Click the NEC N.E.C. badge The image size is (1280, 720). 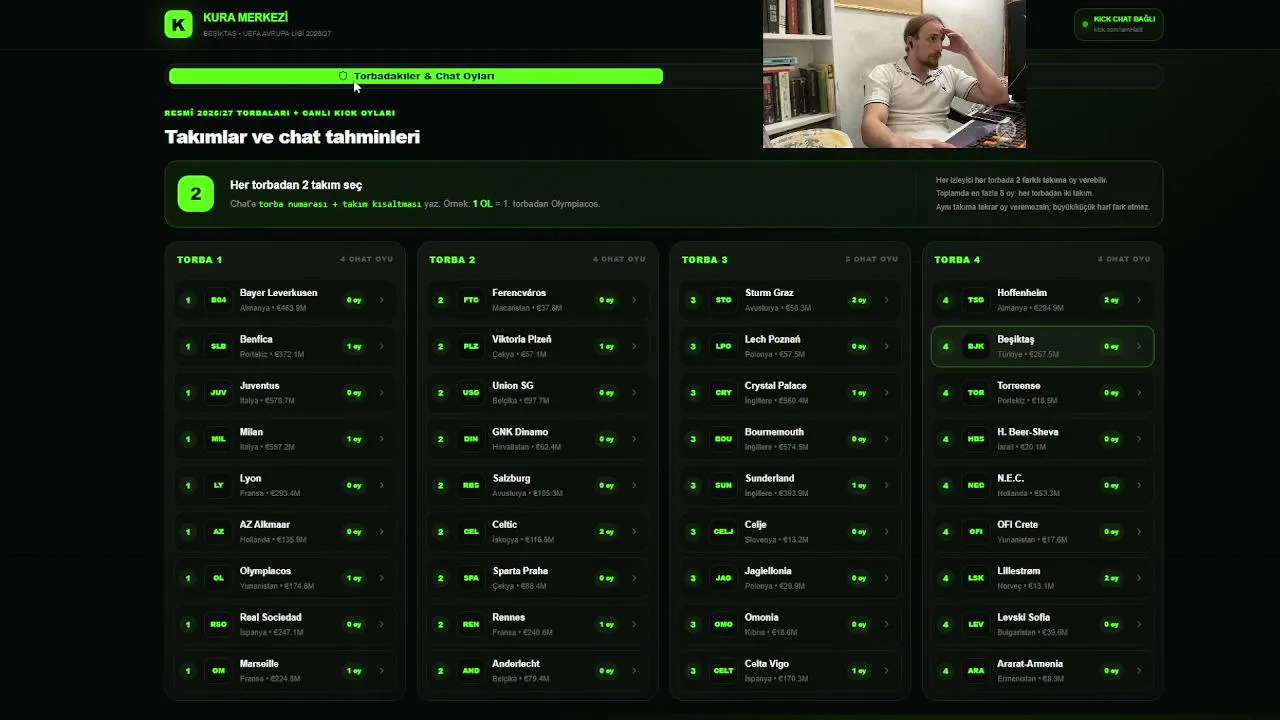pos(976,485)
